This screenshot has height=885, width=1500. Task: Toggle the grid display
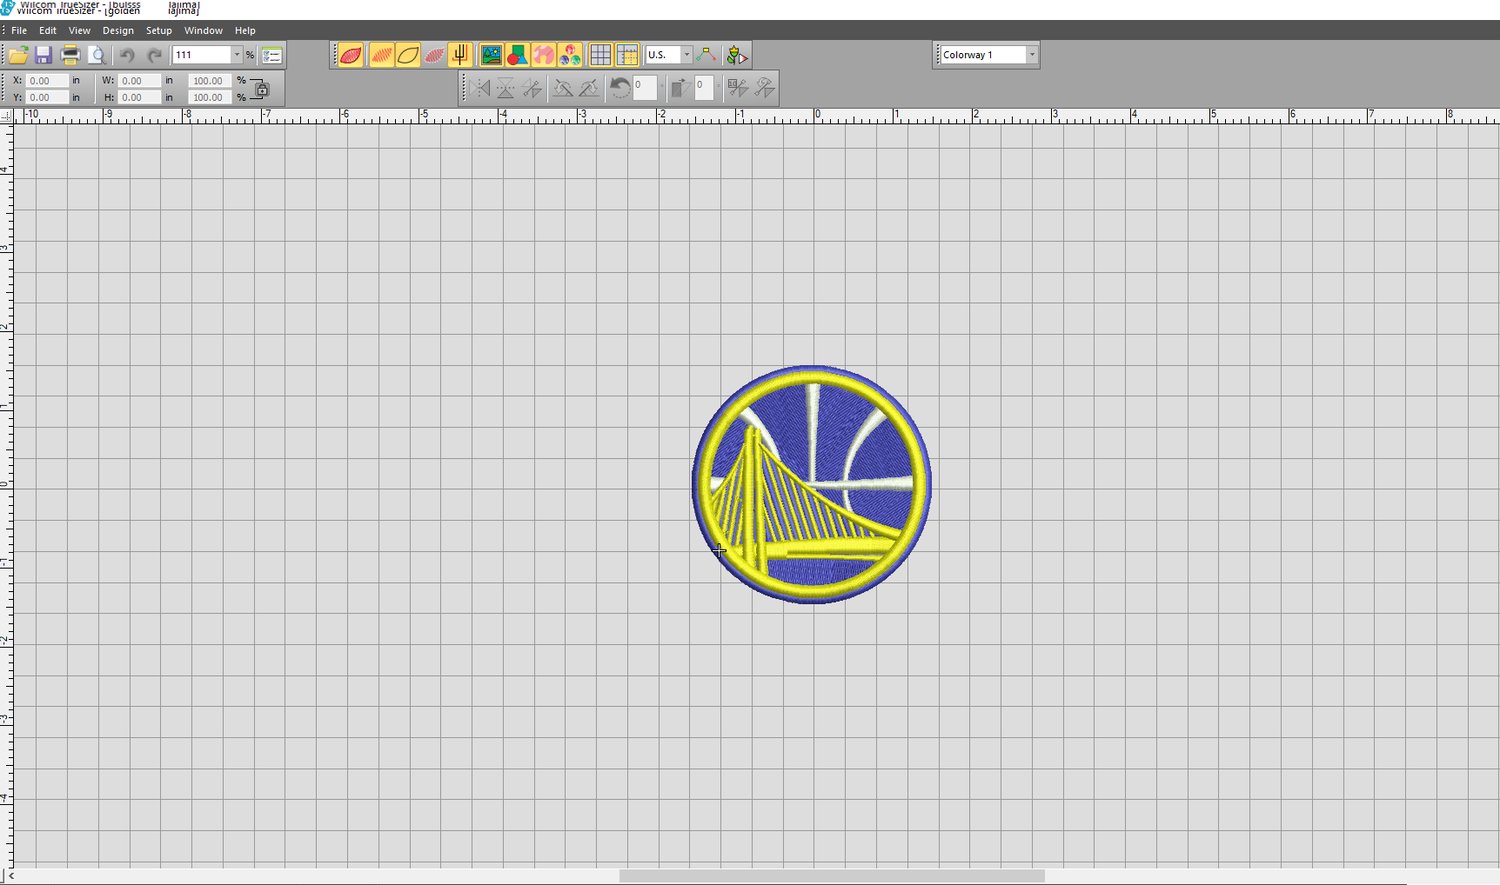click(600, 55)
